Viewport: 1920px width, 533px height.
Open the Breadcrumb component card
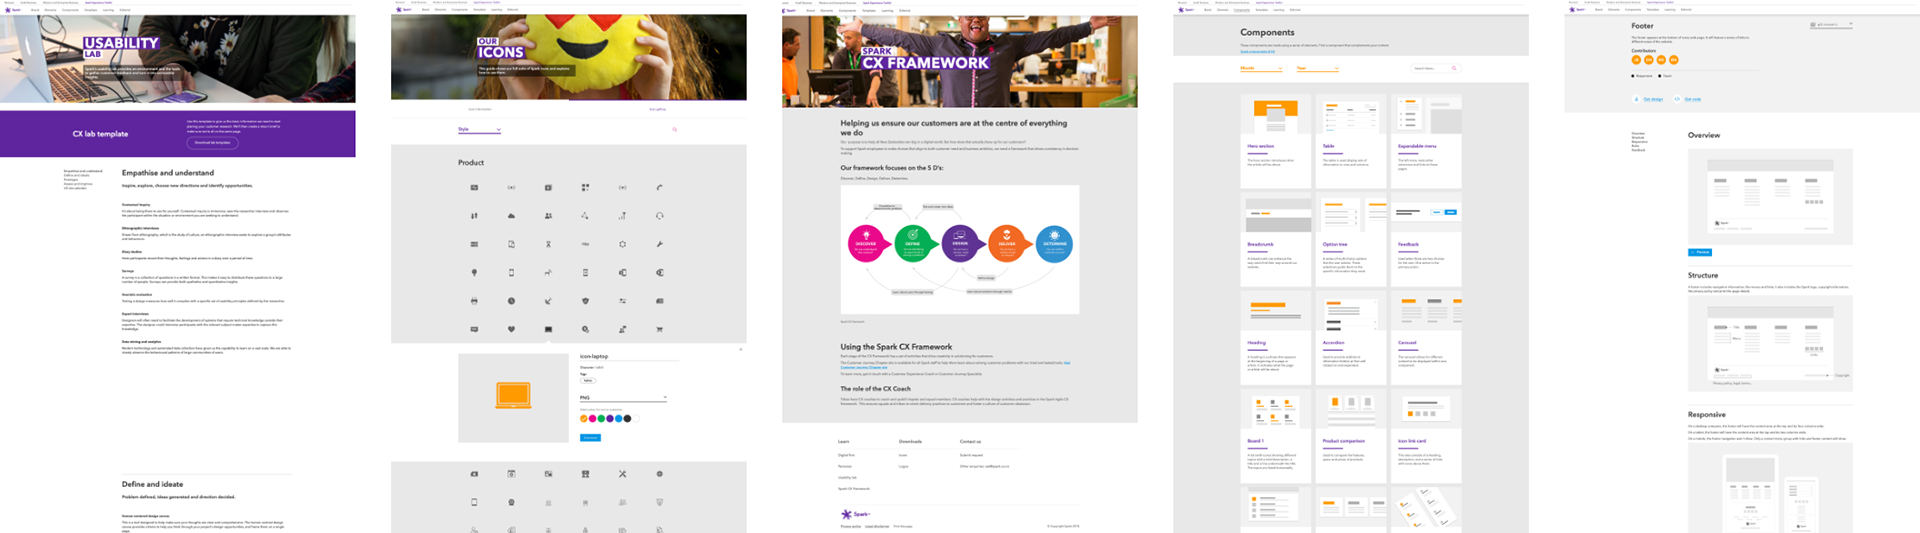(x=1275, y=240)
